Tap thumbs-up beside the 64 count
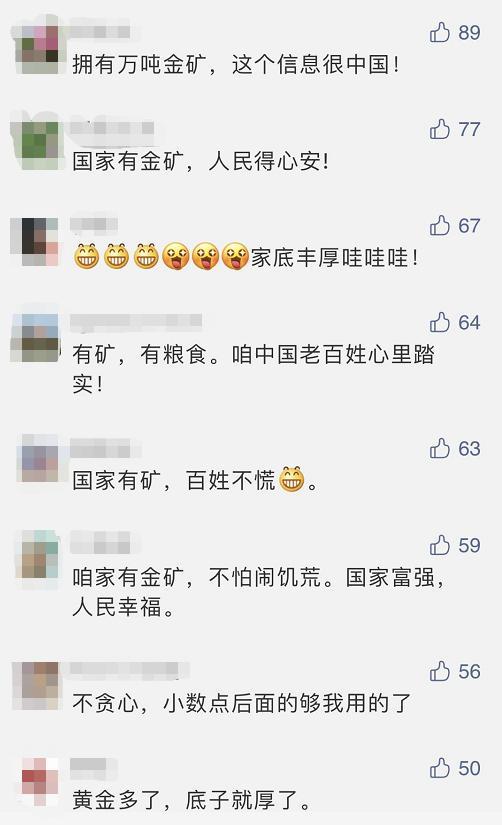 440,323
